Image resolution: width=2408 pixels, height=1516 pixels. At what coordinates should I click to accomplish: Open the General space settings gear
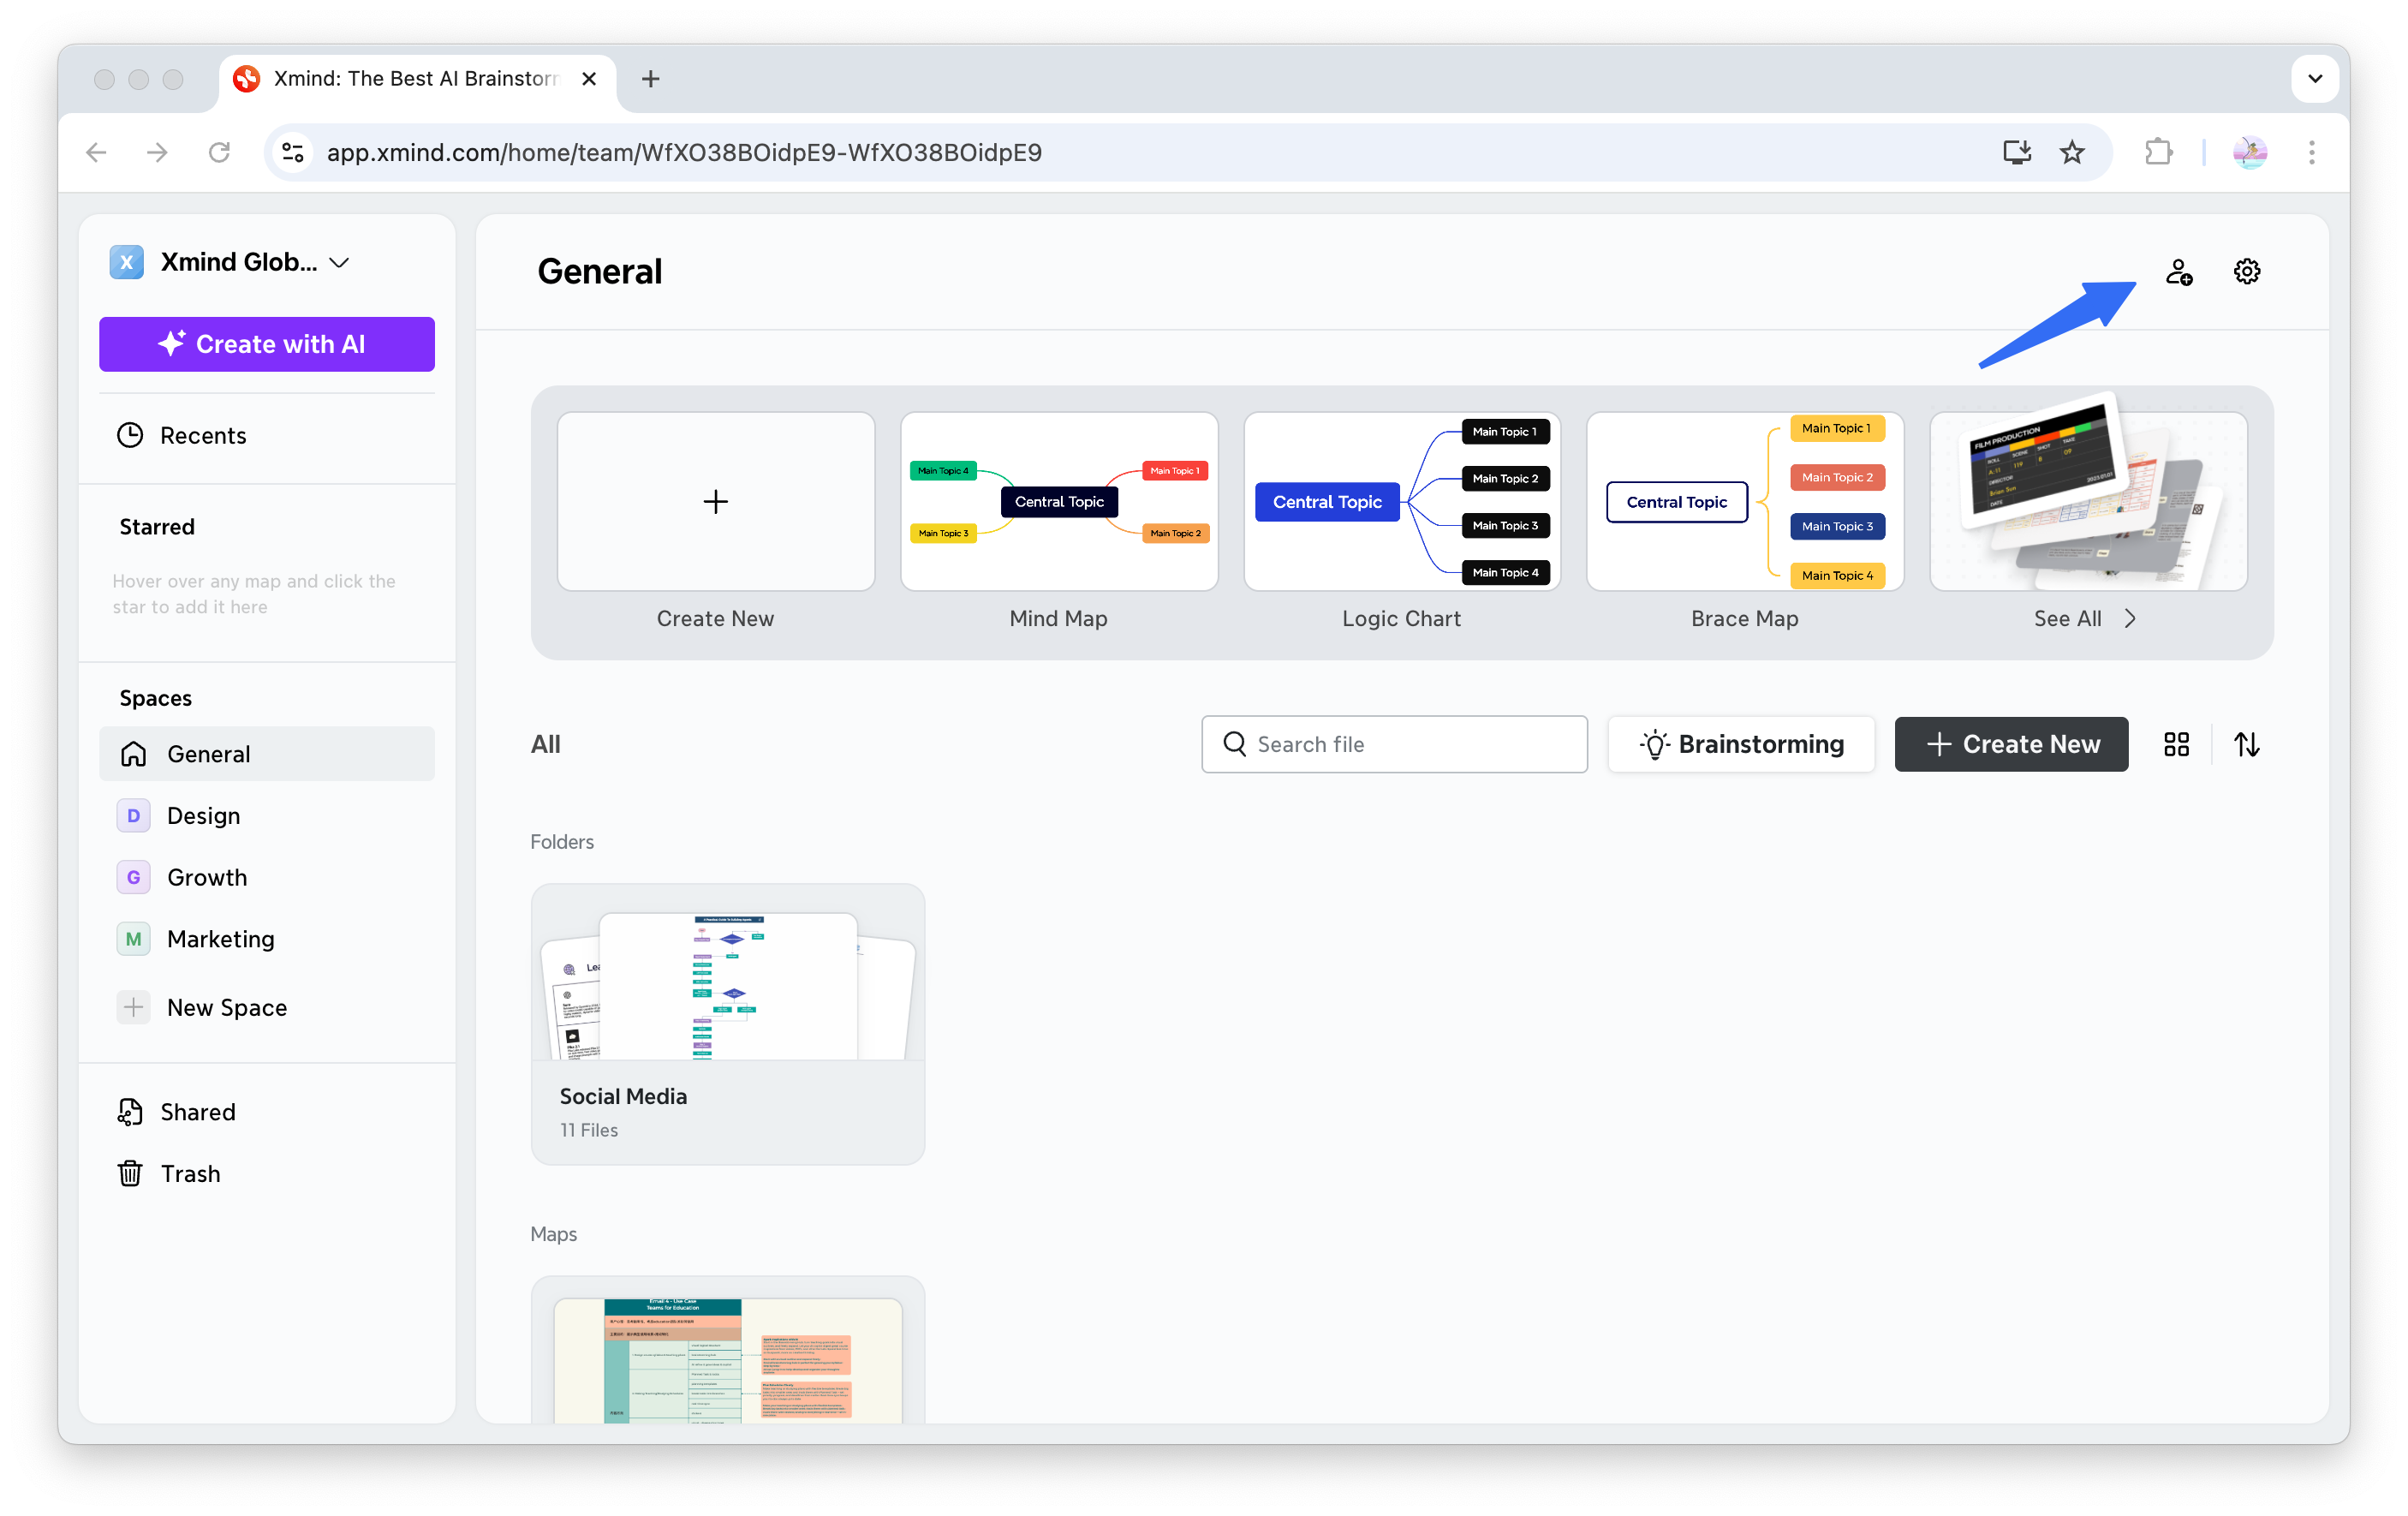(2246, 272)
